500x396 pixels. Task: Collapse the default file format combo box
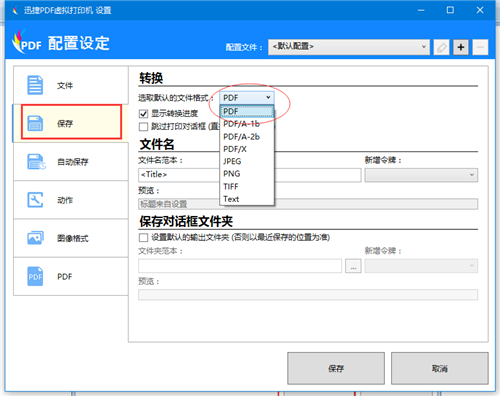[247, 98]
